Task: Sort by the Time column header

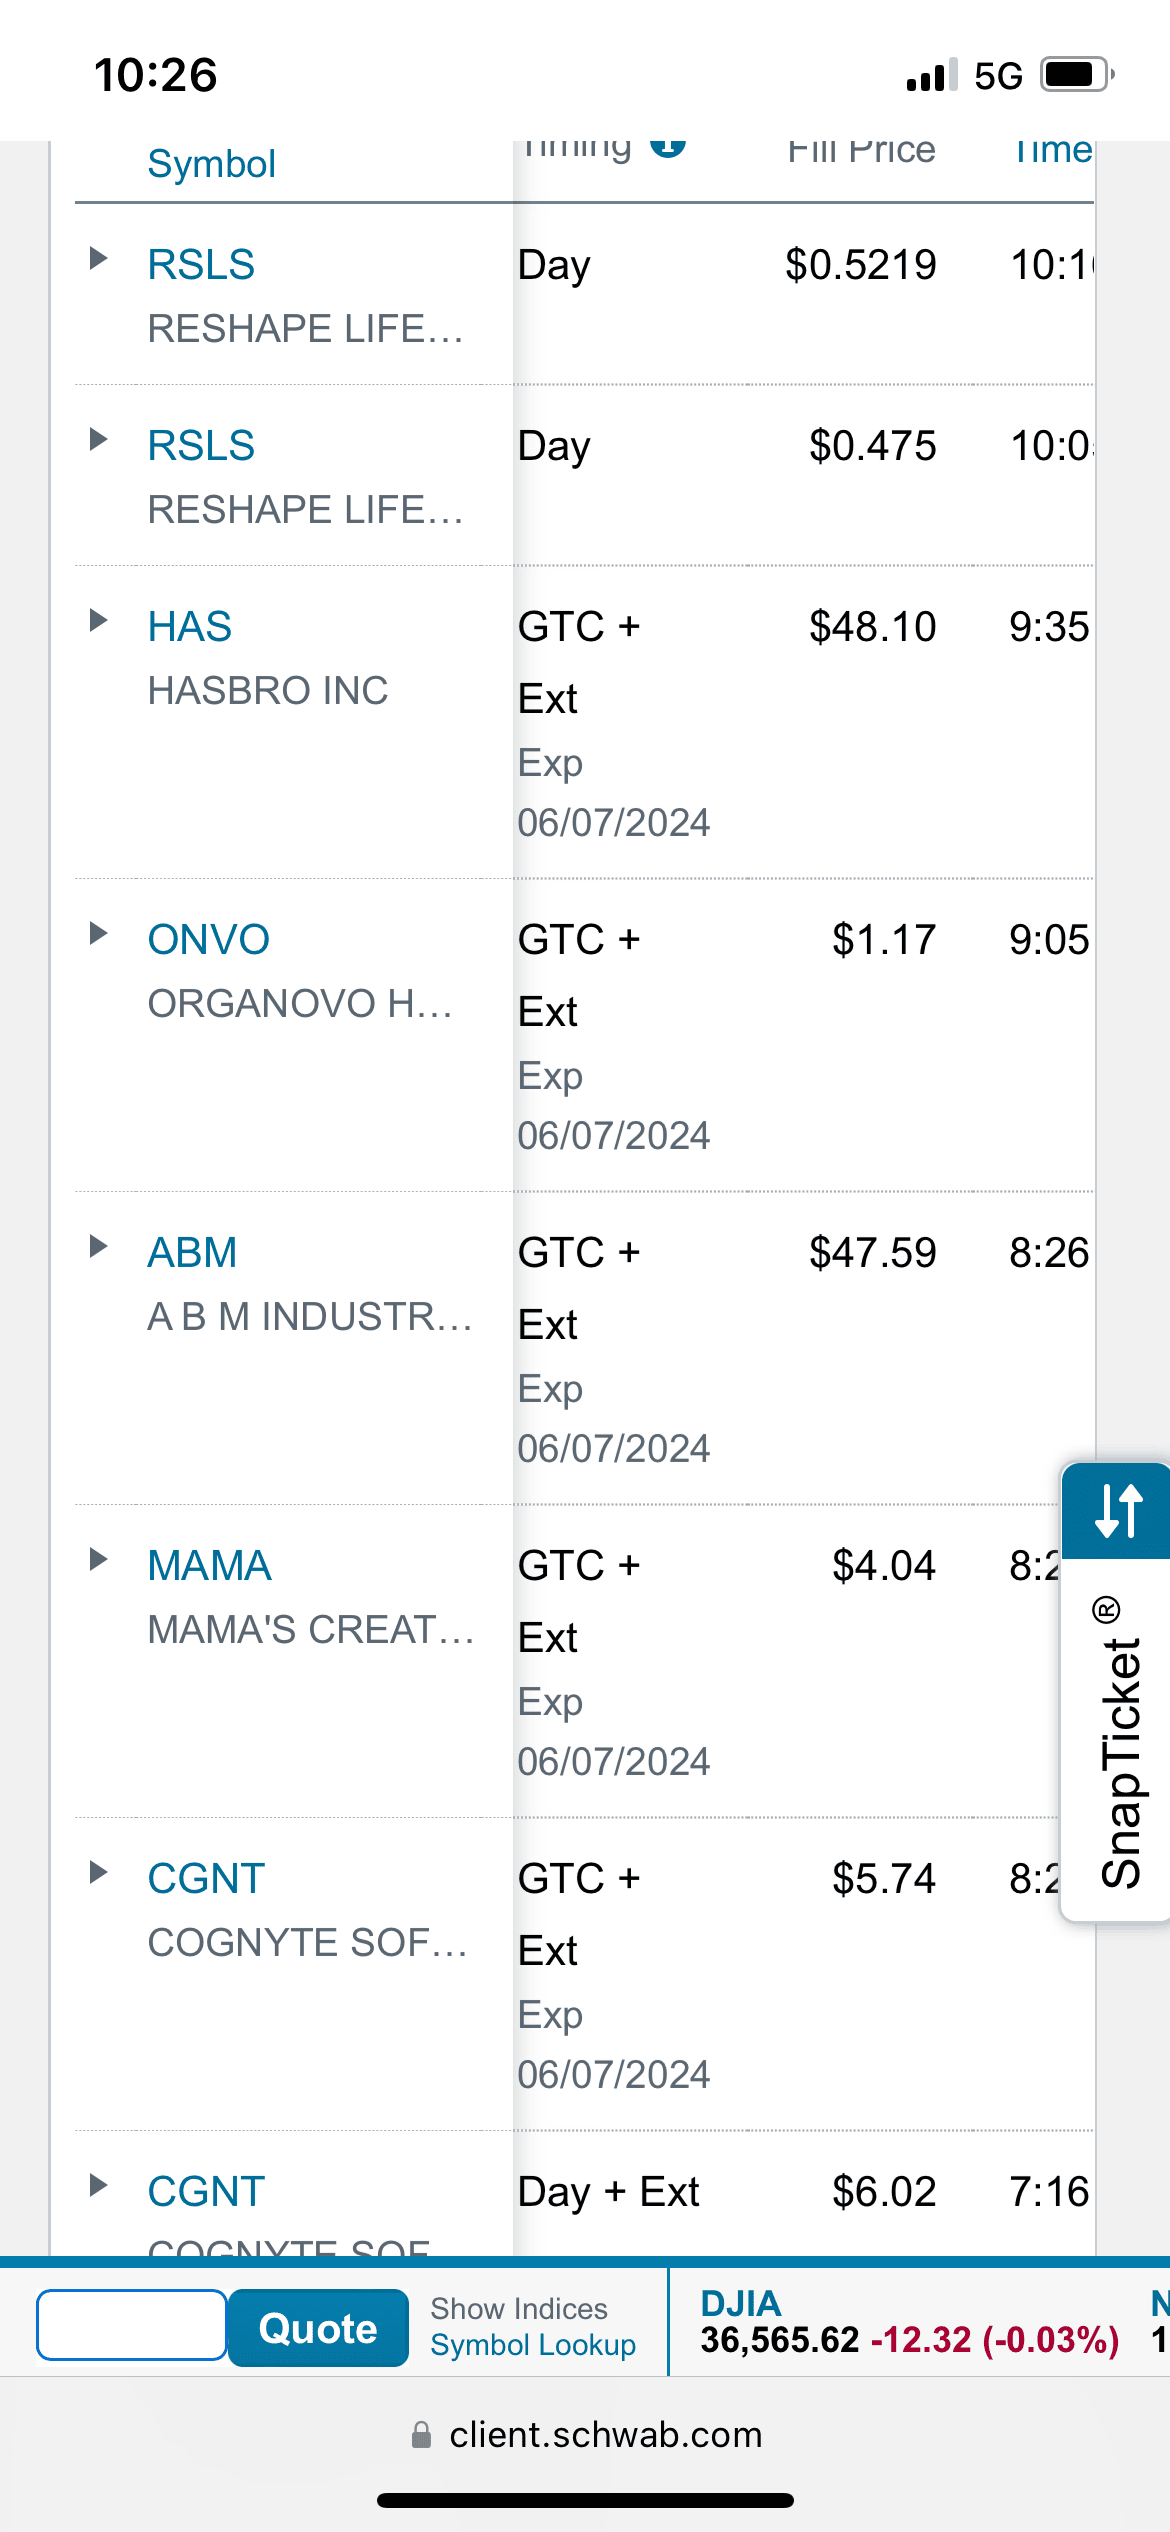Action: (1052, 152)
